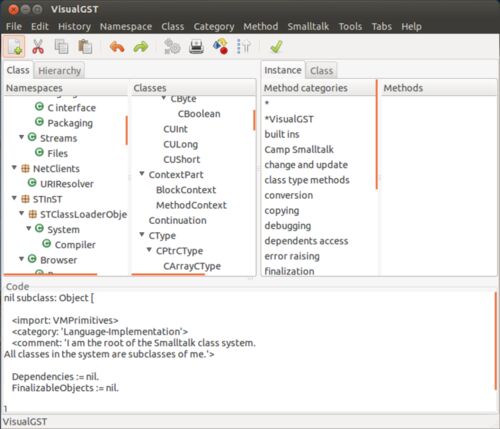
Task: Select the BlockContext class
Action: tap(186, 190)
